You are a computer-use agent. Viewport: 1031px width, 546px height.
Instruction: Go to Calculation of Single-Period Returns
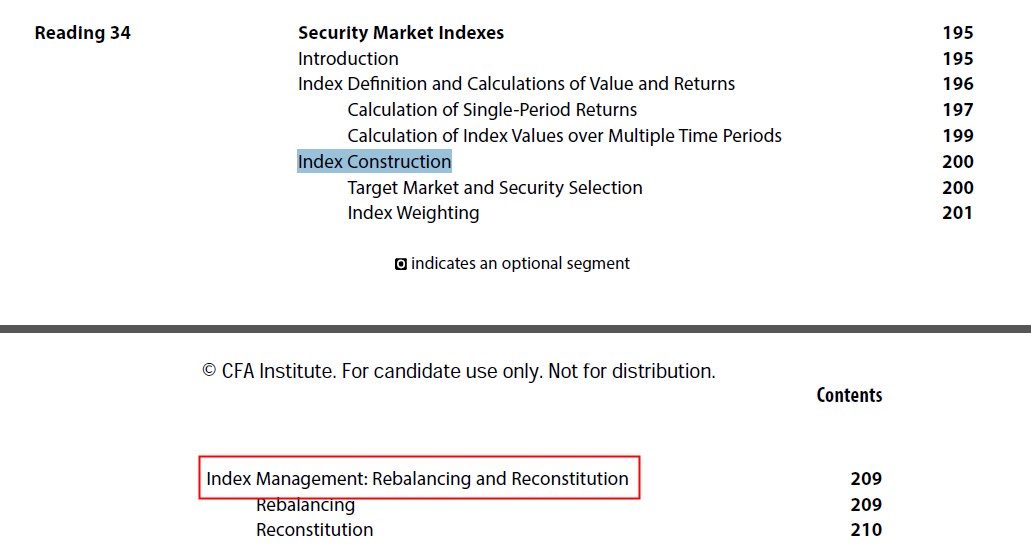tap(492, 110)
